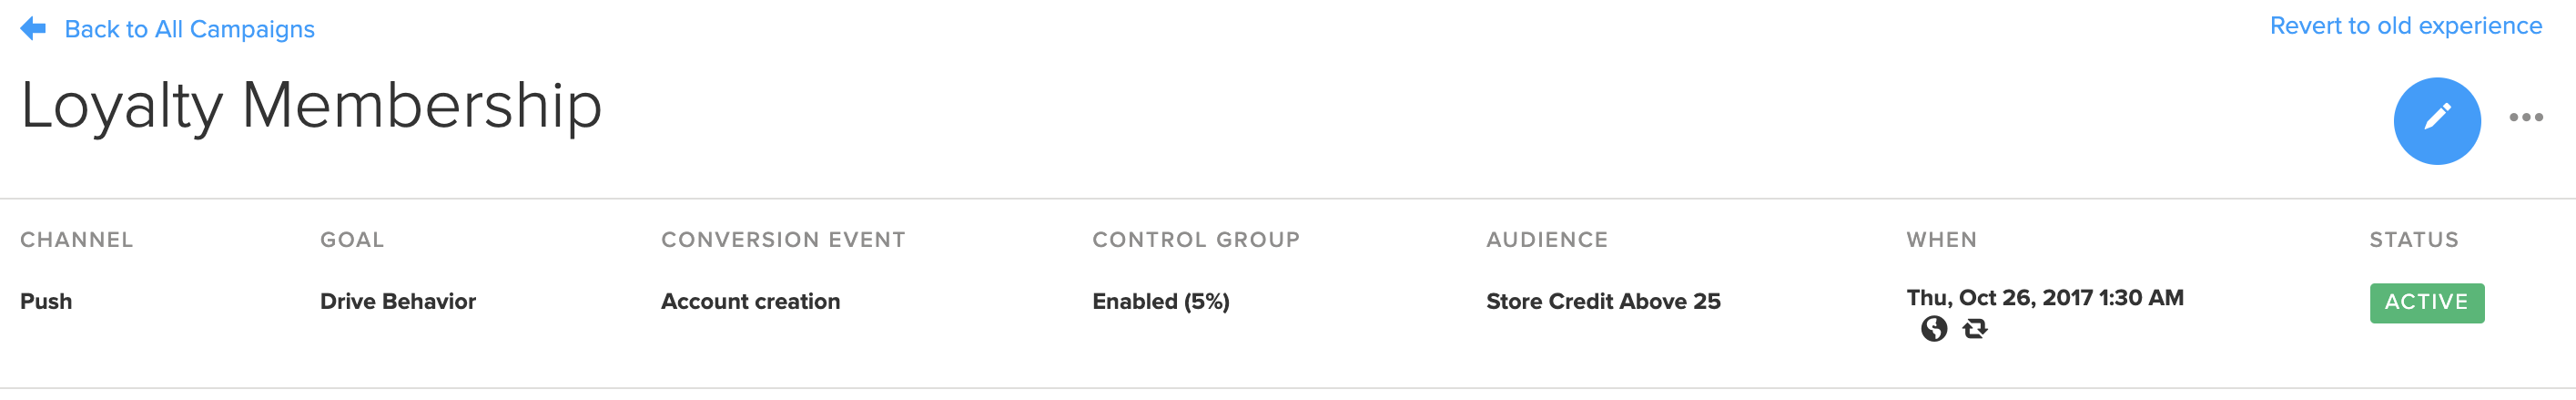Image resolution: width=2576 pixels, height=400 pixels.
Task: Click the Store Credit Above 25 audience
Action: pos(1603,302)
